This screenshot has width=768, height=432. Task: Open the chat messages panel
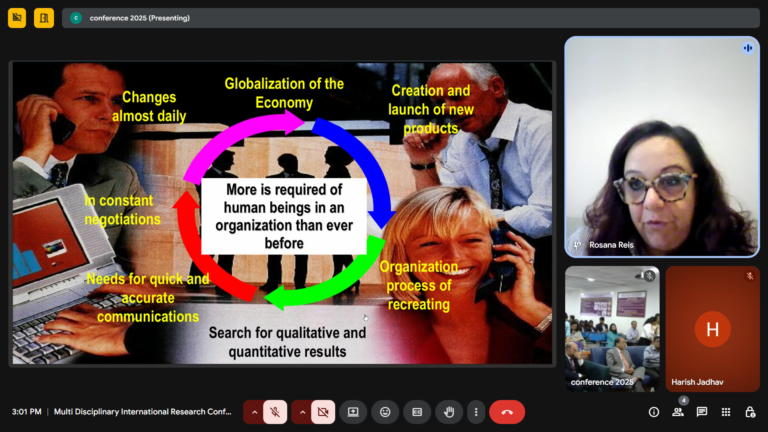(702, 412)
